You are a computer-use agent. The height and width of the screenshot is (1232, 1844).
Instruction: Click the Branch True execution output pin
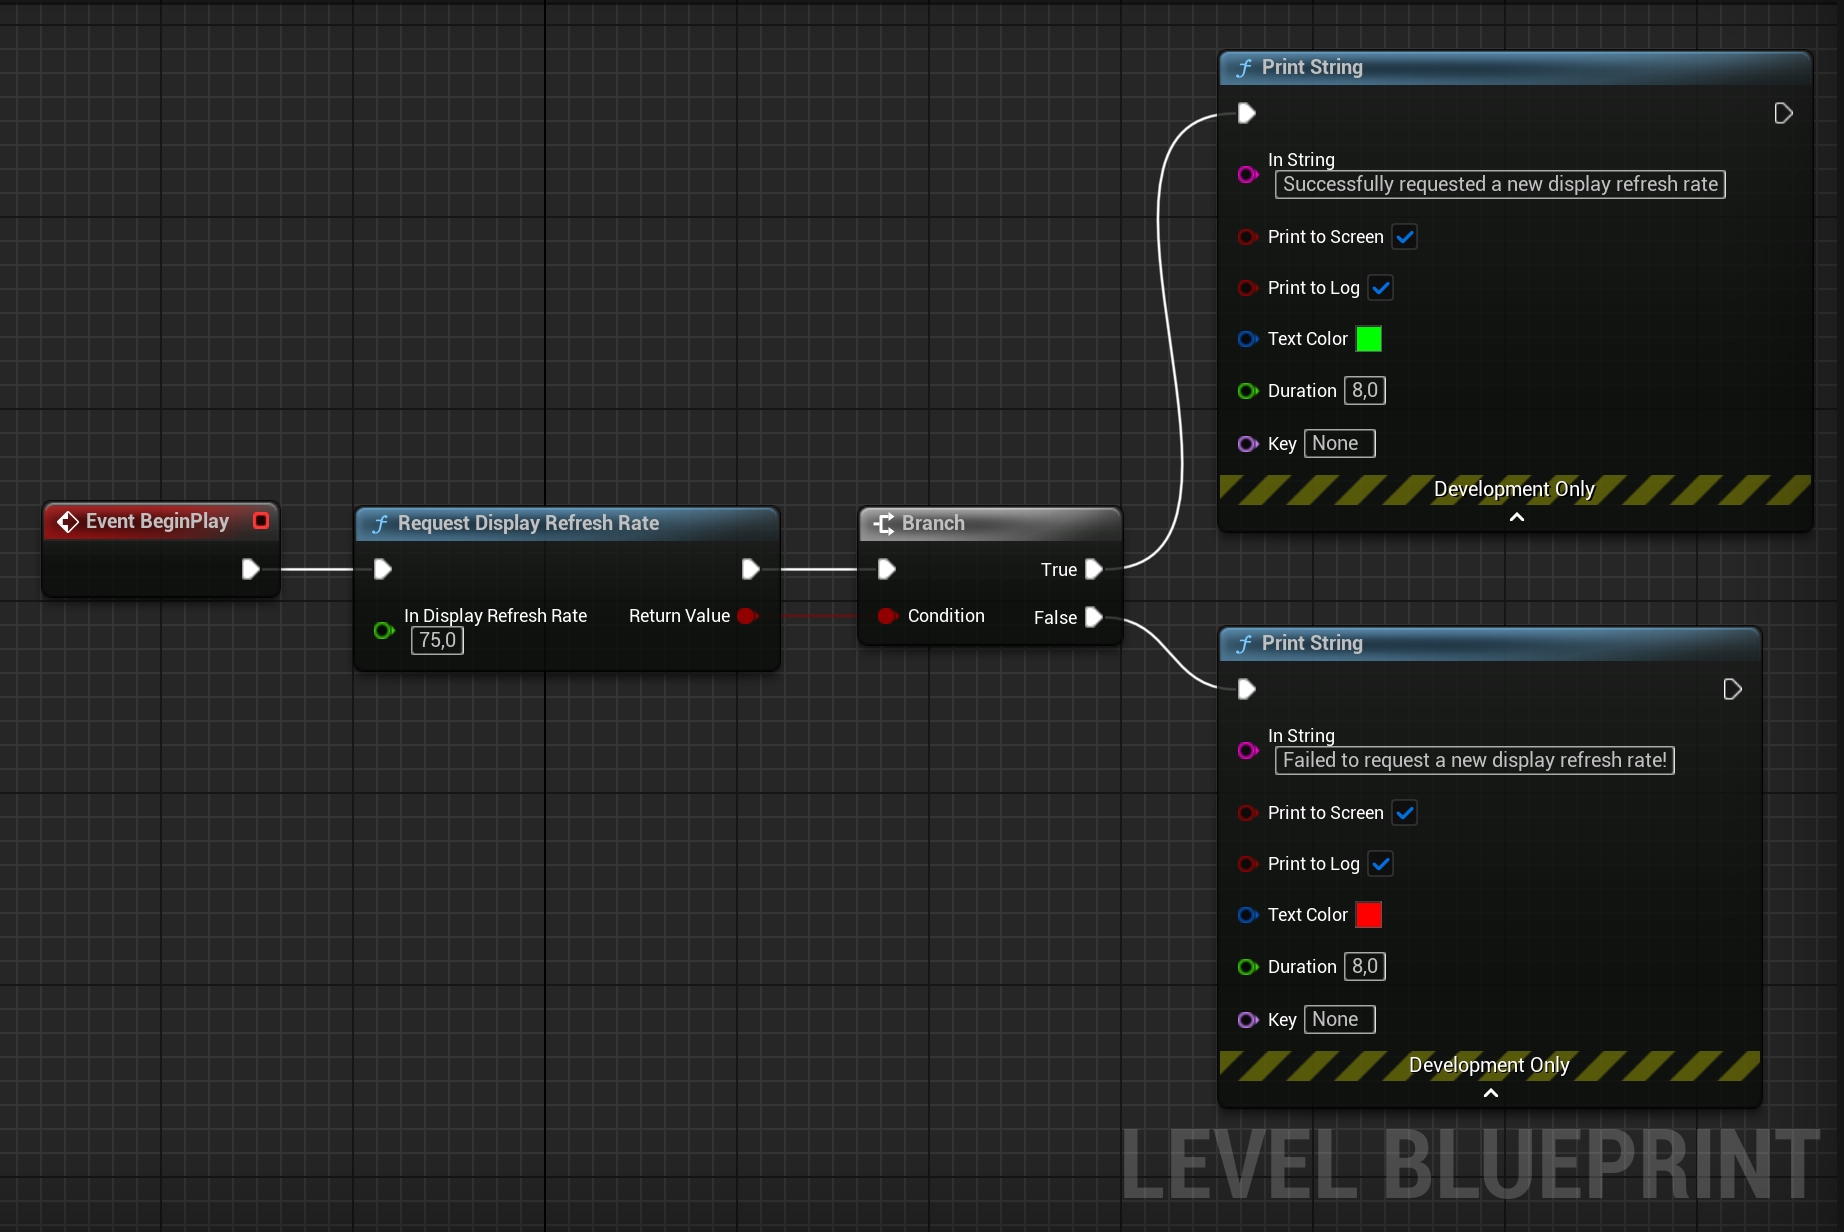point(1094,569)
